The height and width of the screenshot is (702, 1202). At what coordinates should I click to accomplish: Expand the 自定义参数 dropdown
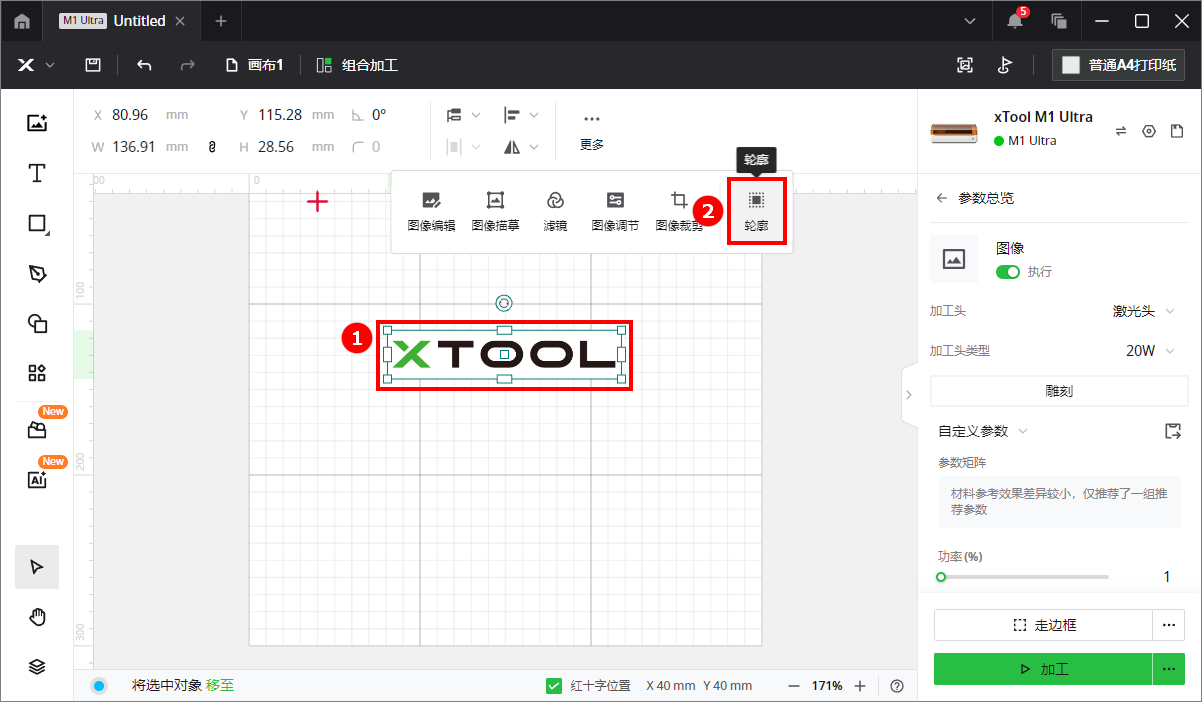(983, 431)
